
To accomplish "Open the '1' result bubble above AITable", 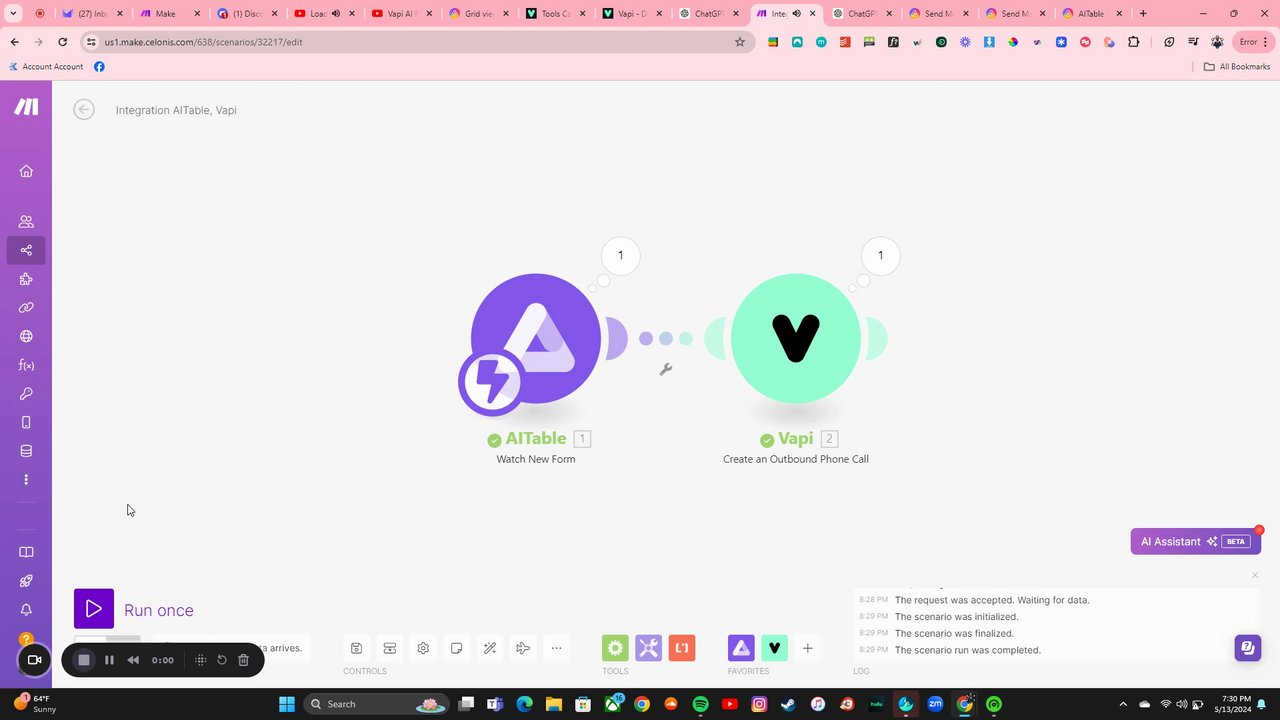I will [x=620, y=255].
